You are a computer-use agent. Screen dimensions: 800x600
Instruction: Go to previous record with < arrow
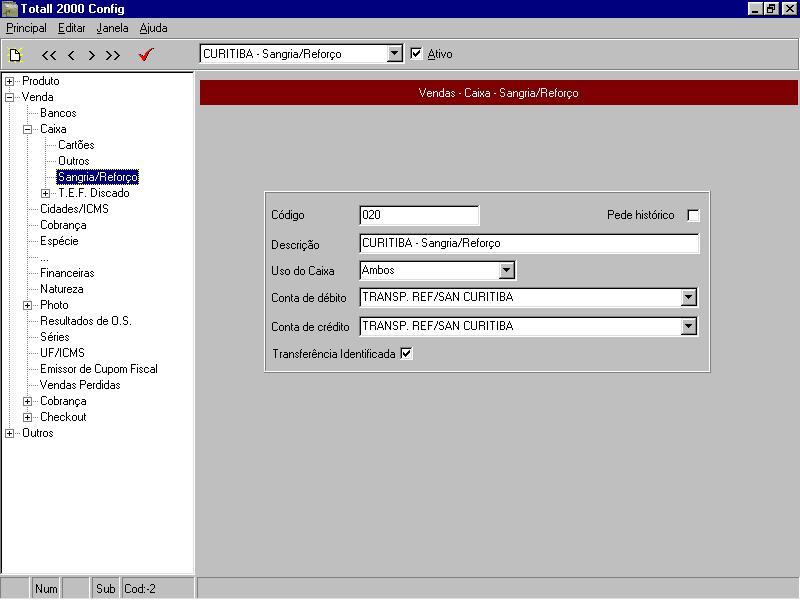(71, 55)
